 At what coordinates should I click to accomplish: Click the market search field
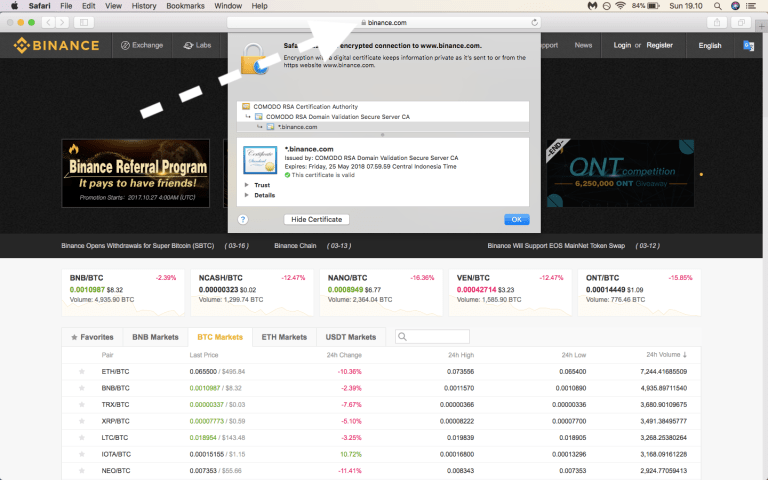coord(432,336)
